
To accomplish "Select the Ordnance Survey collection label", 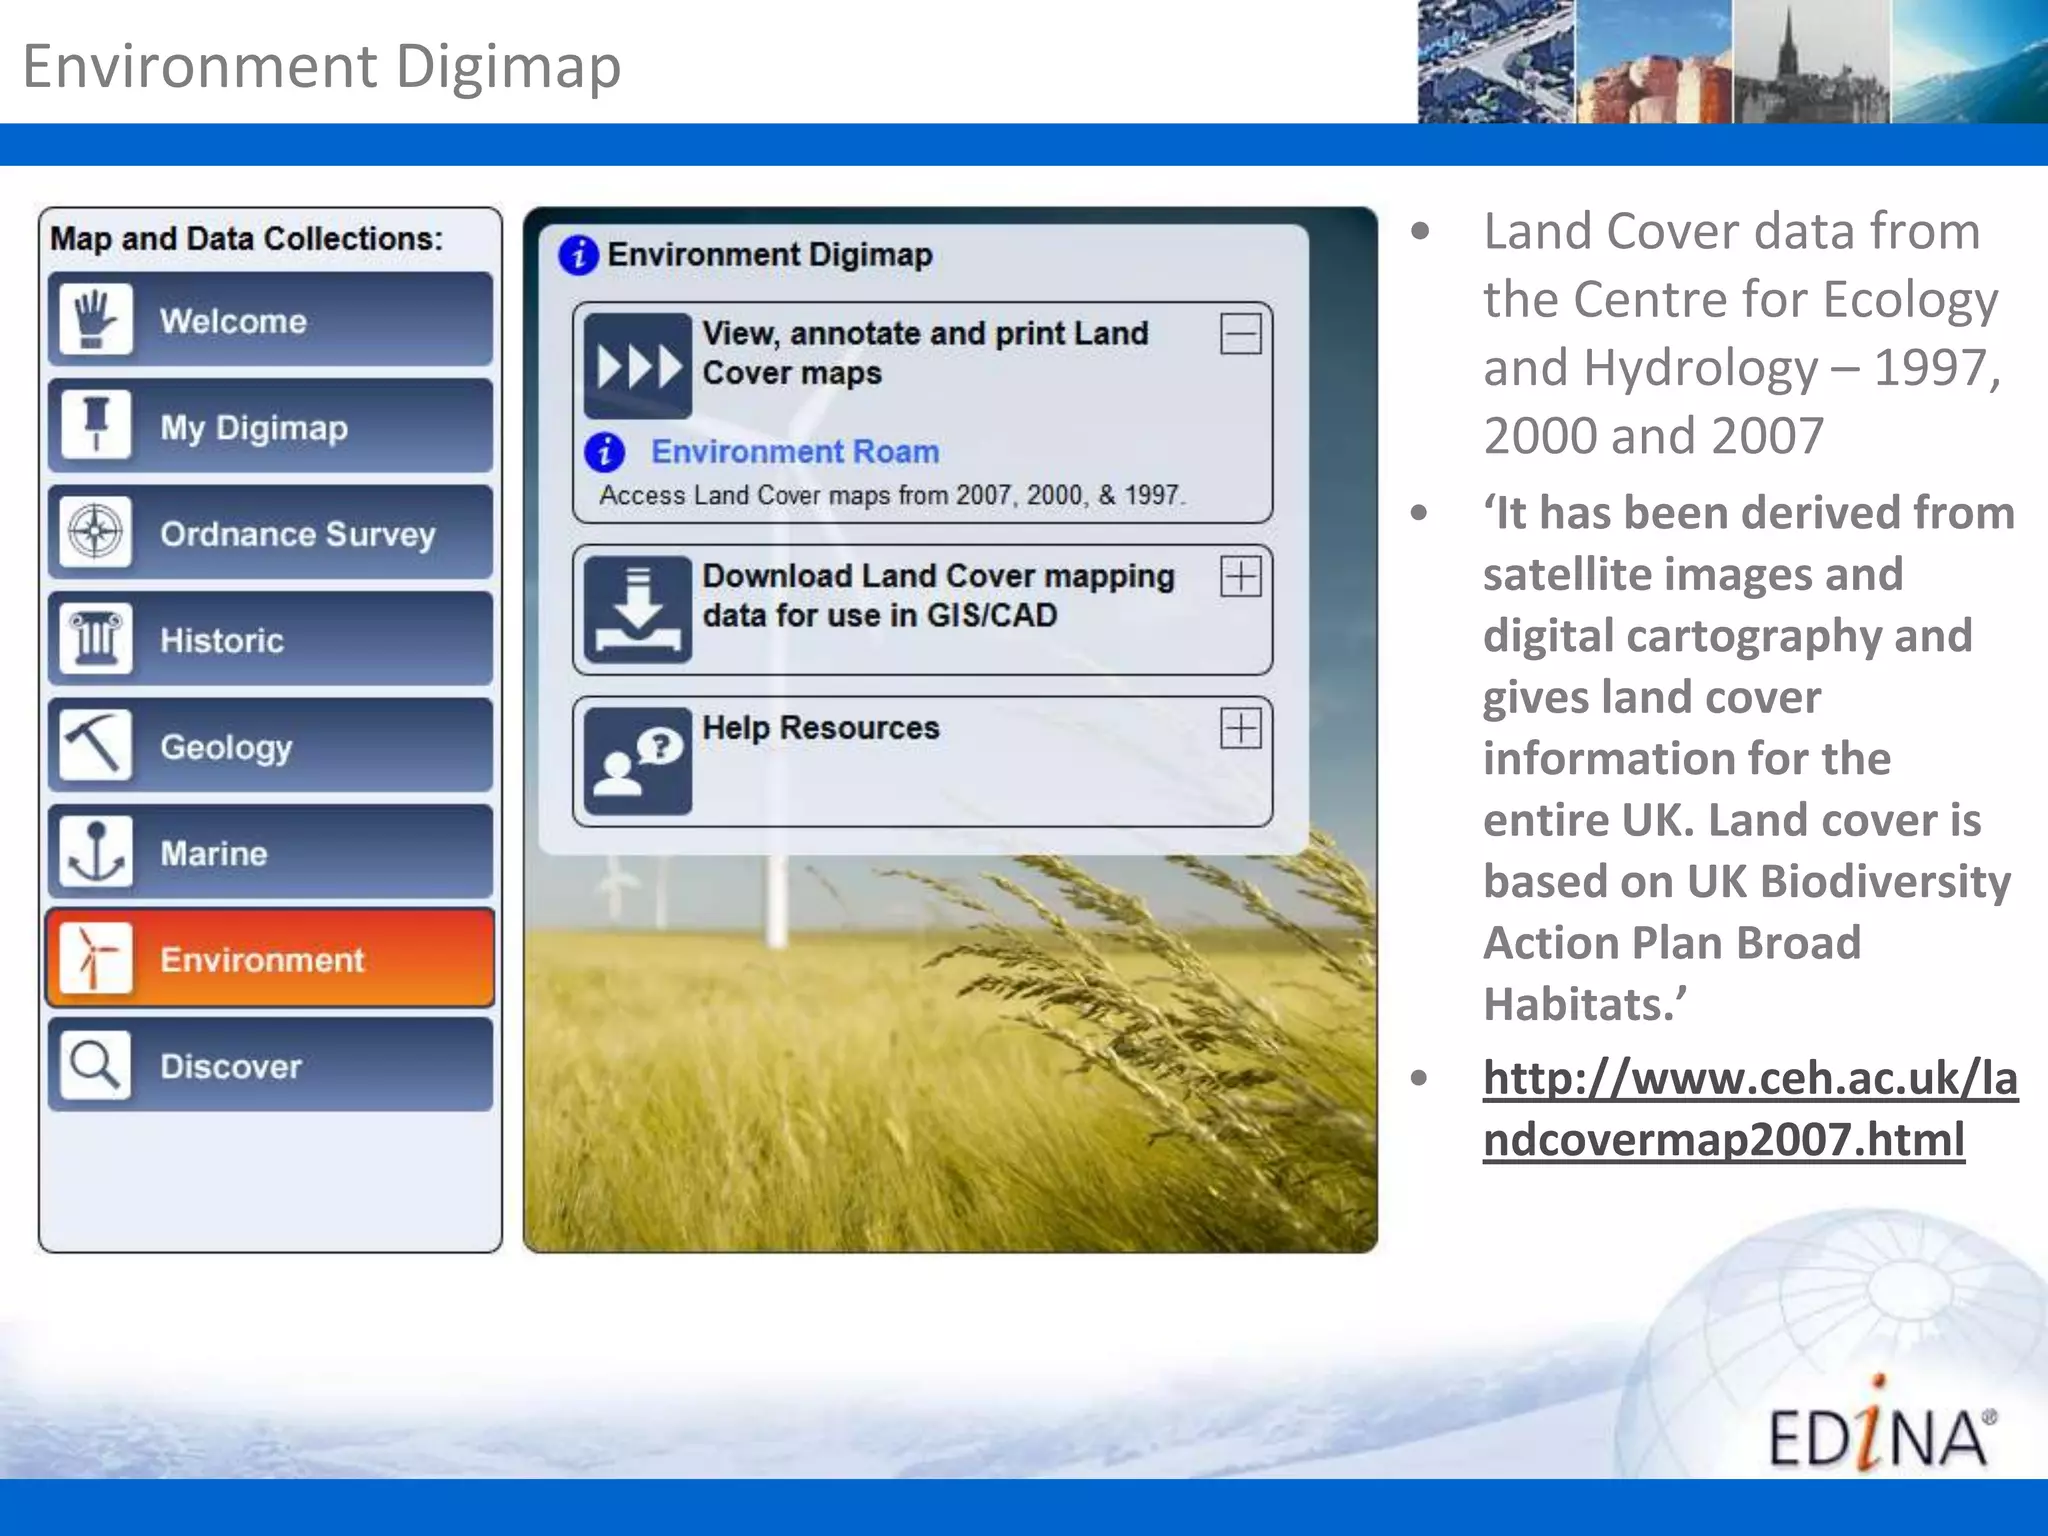I will (x=298, y=534).
